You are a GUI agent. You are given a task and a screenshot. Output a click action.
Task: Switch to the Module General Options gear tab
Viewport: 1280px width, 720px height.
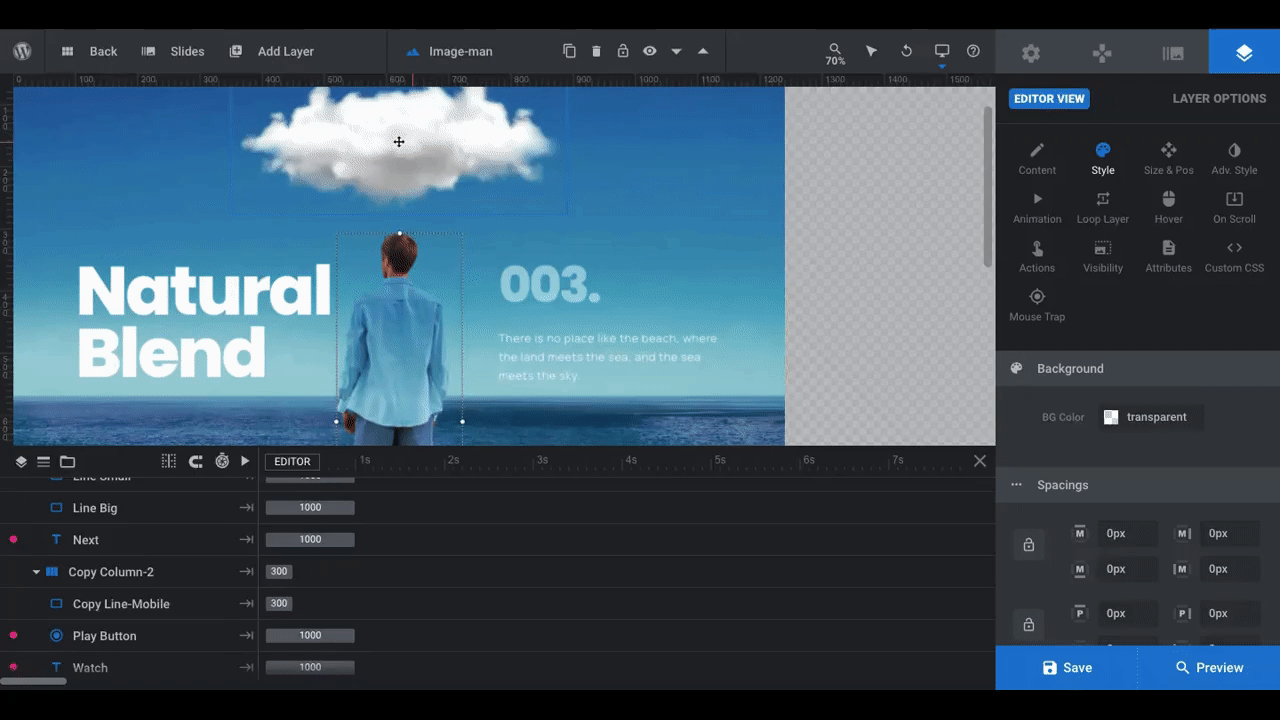tap(1031, 53)
